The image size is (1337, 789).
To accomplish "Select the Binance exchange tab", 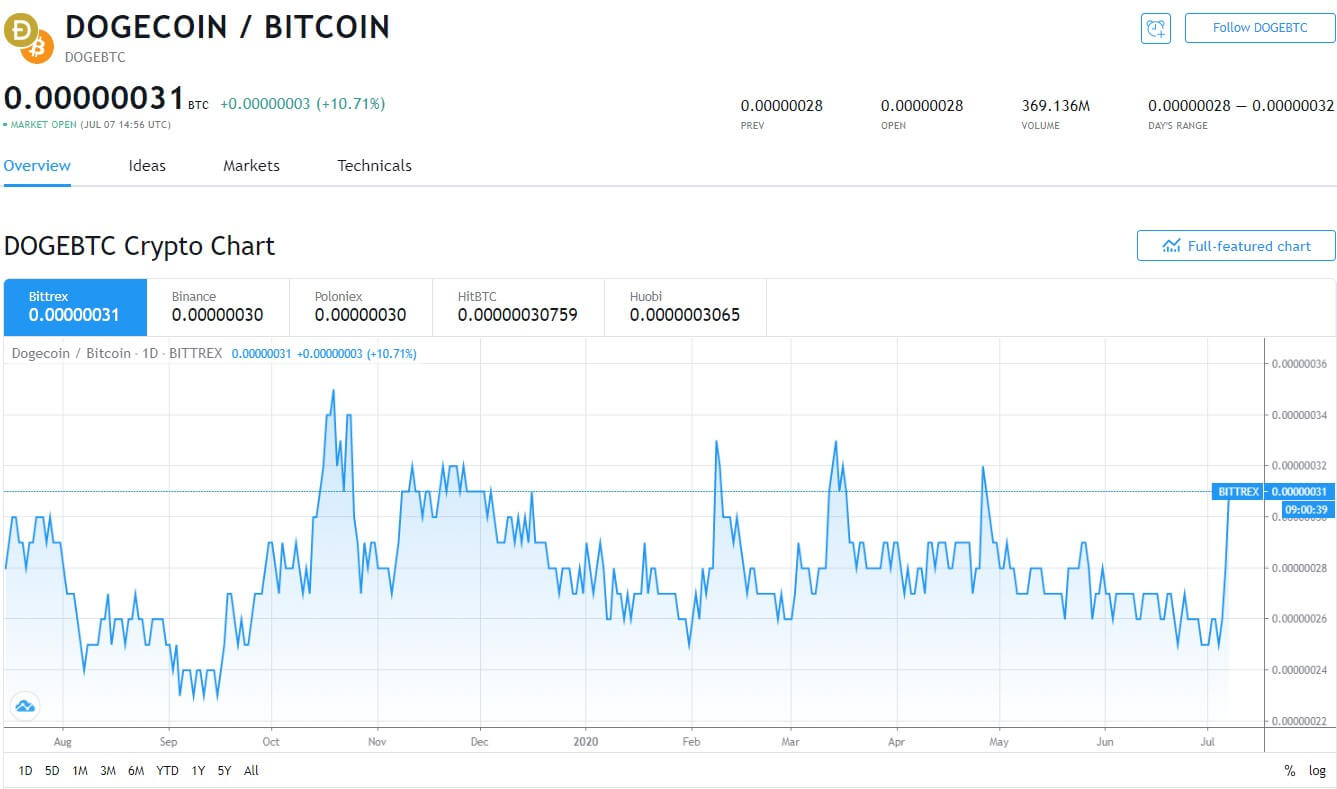I will [218, 307].
